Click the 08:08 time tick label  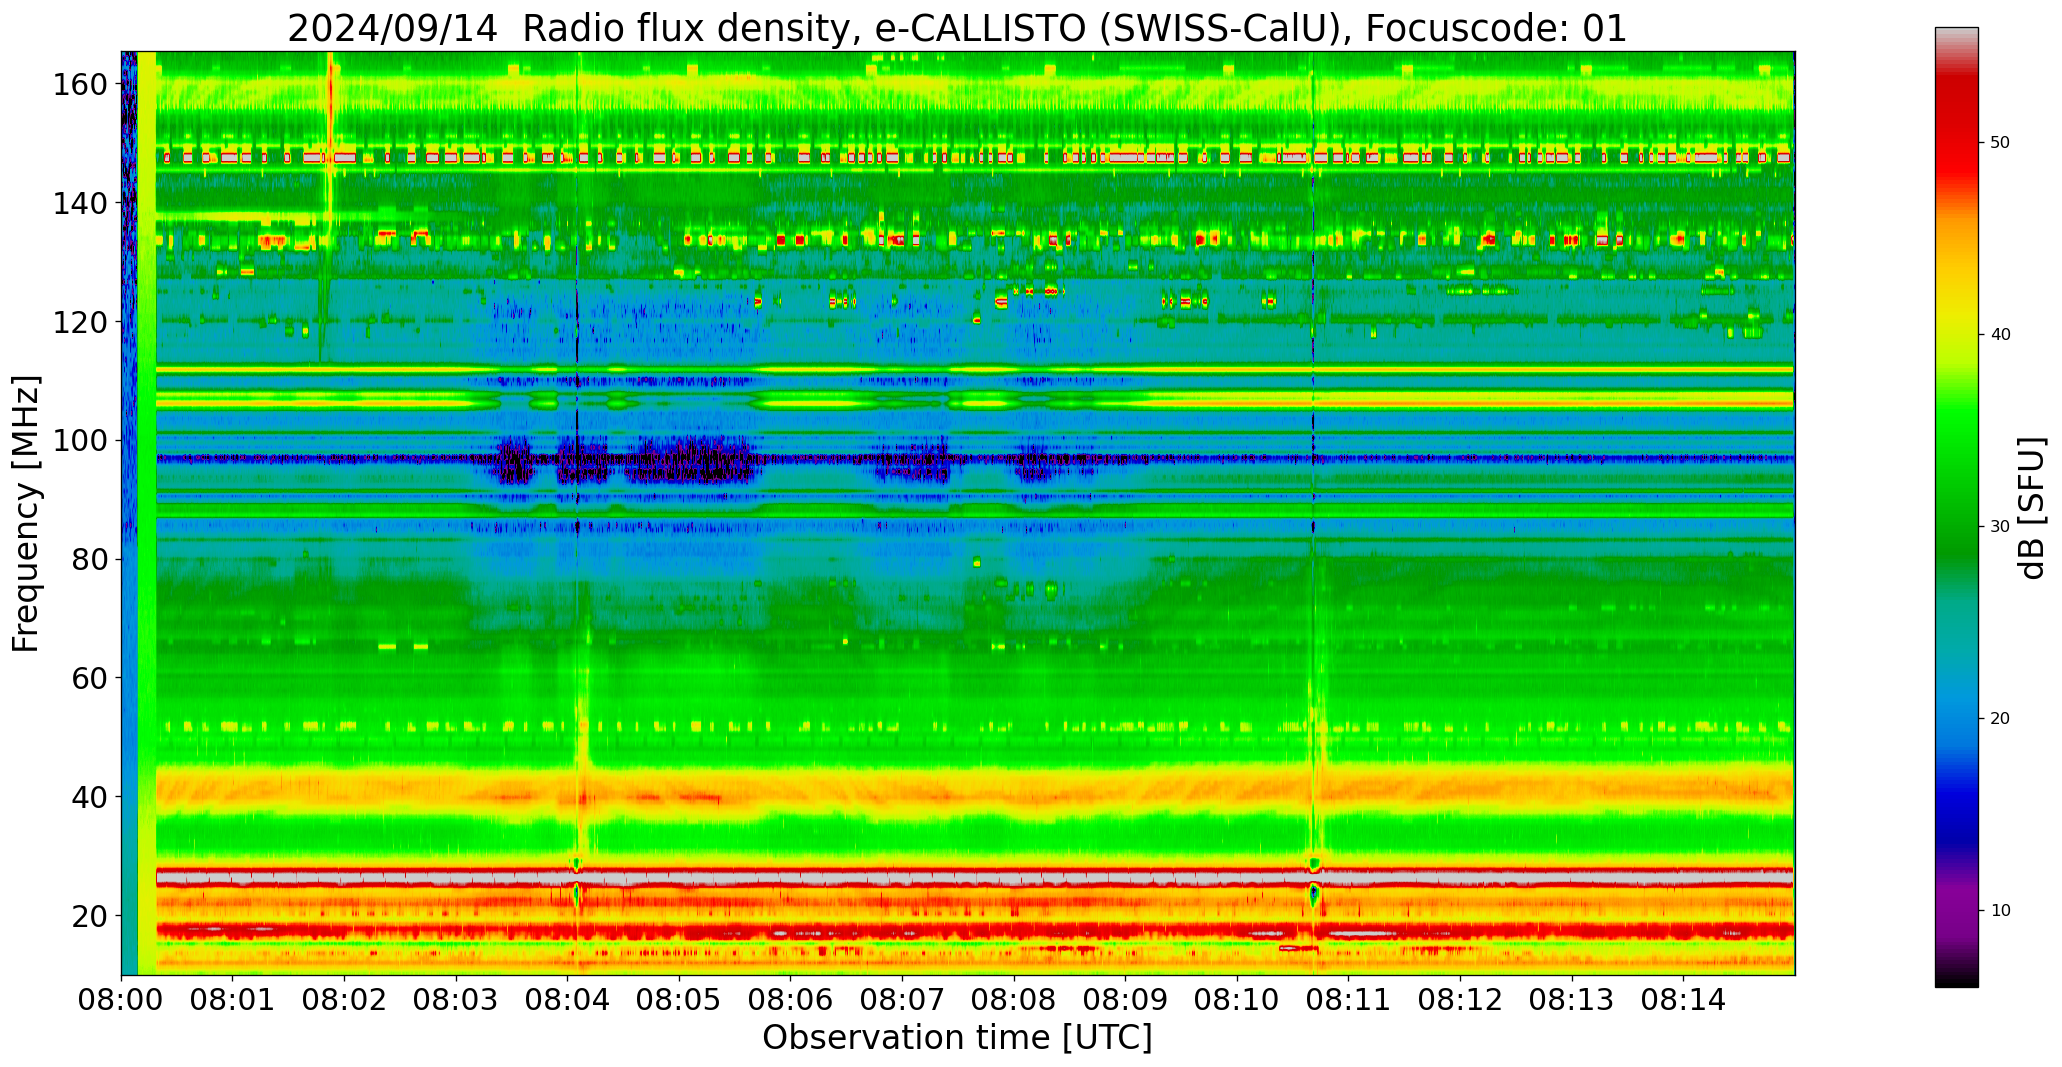(1014, 1000)
